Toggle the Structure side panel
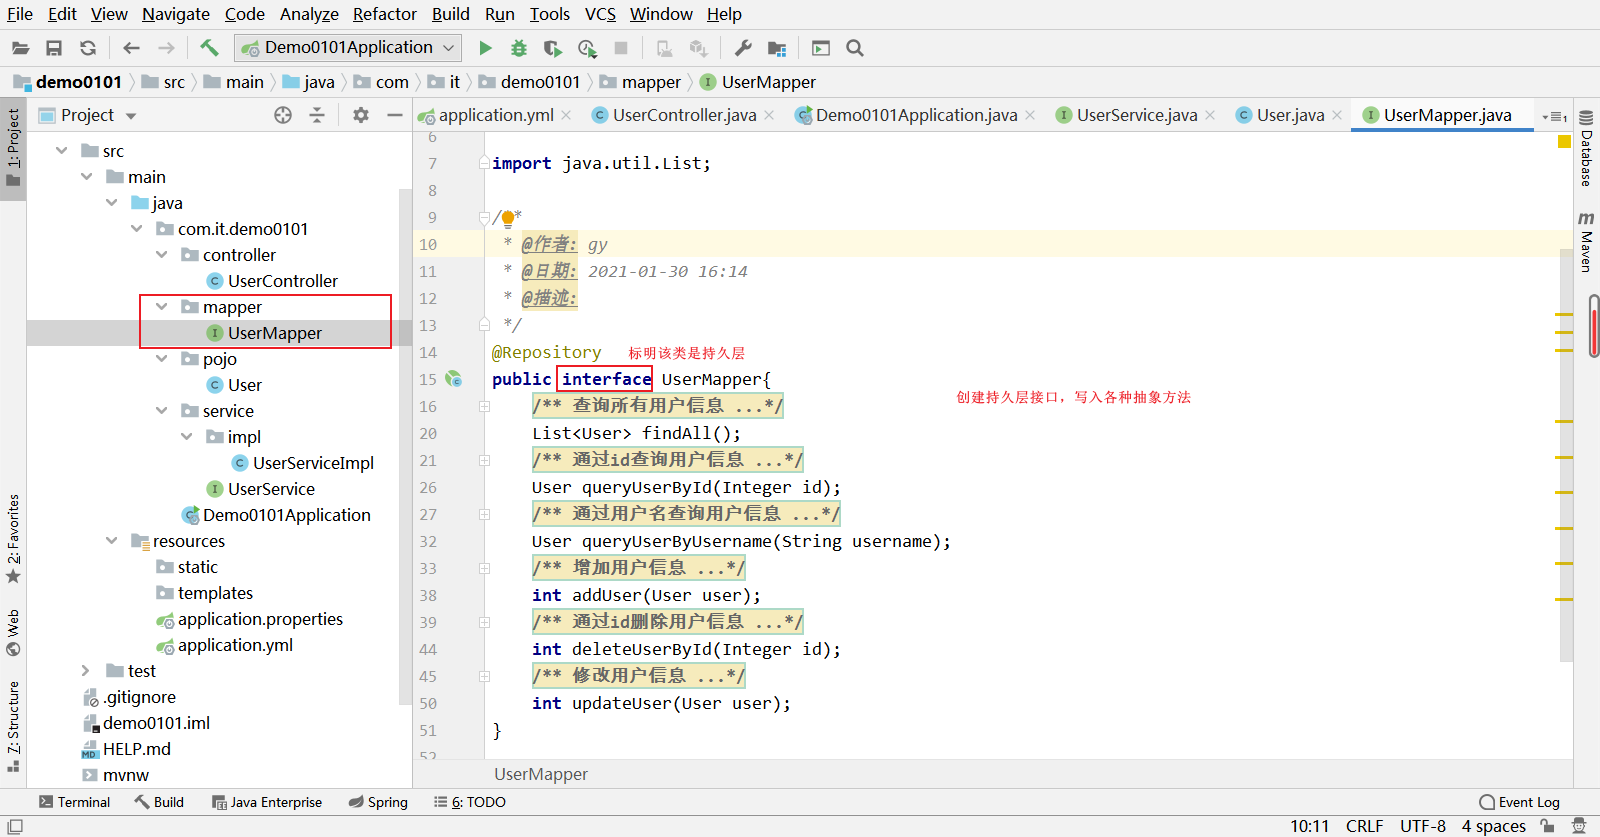The width and height of the screenshot is (1600, 837). click(x=13, y=727)
